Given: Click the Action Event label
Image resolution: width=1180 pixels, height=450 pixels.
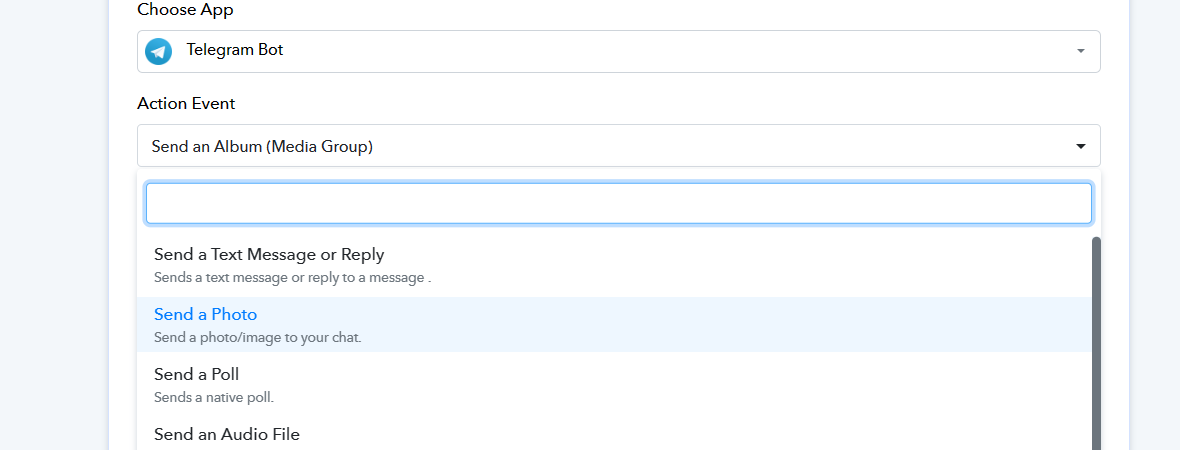Looking at the screenshot, I should [x=186, y=104].
